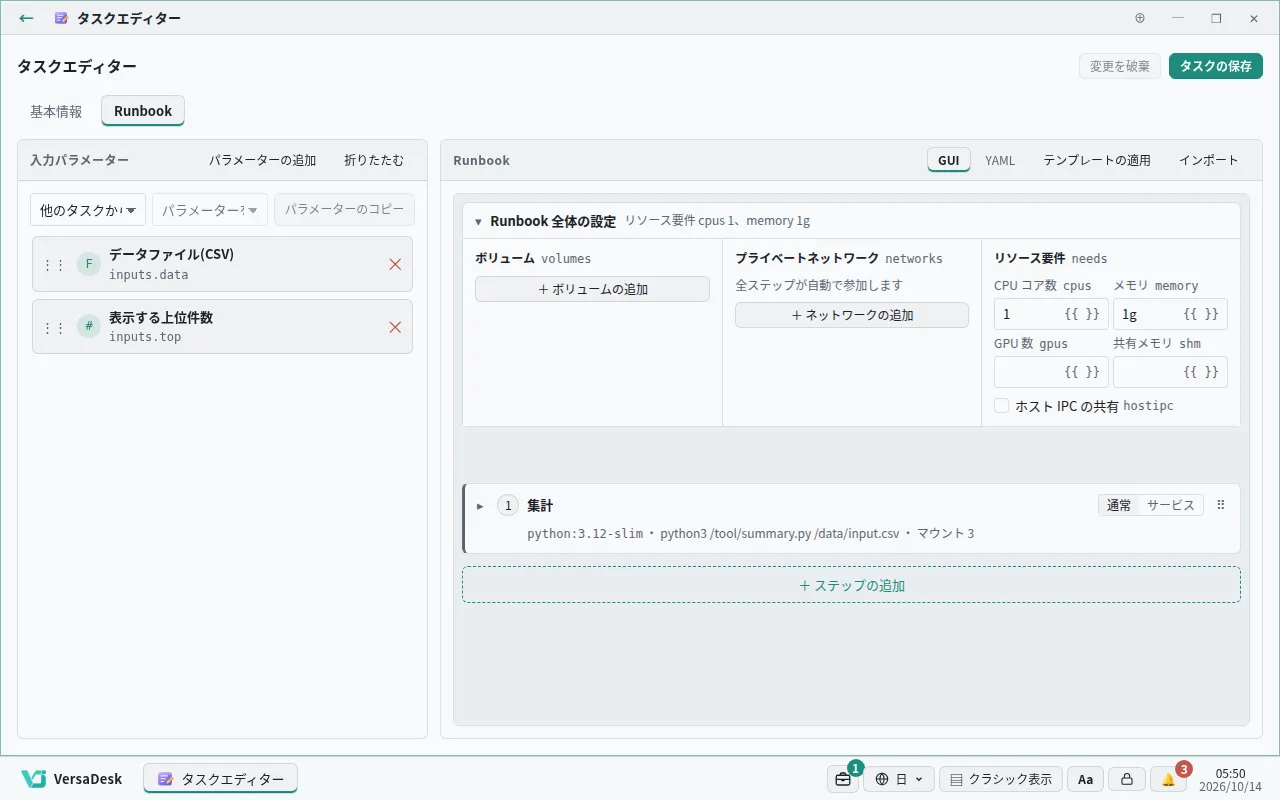Open the notifications bell

pos(1168,779)
